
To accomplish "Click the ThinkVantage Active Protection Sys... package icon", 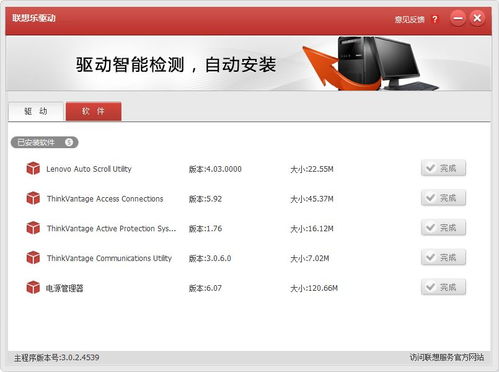I will tap(33, 228).
